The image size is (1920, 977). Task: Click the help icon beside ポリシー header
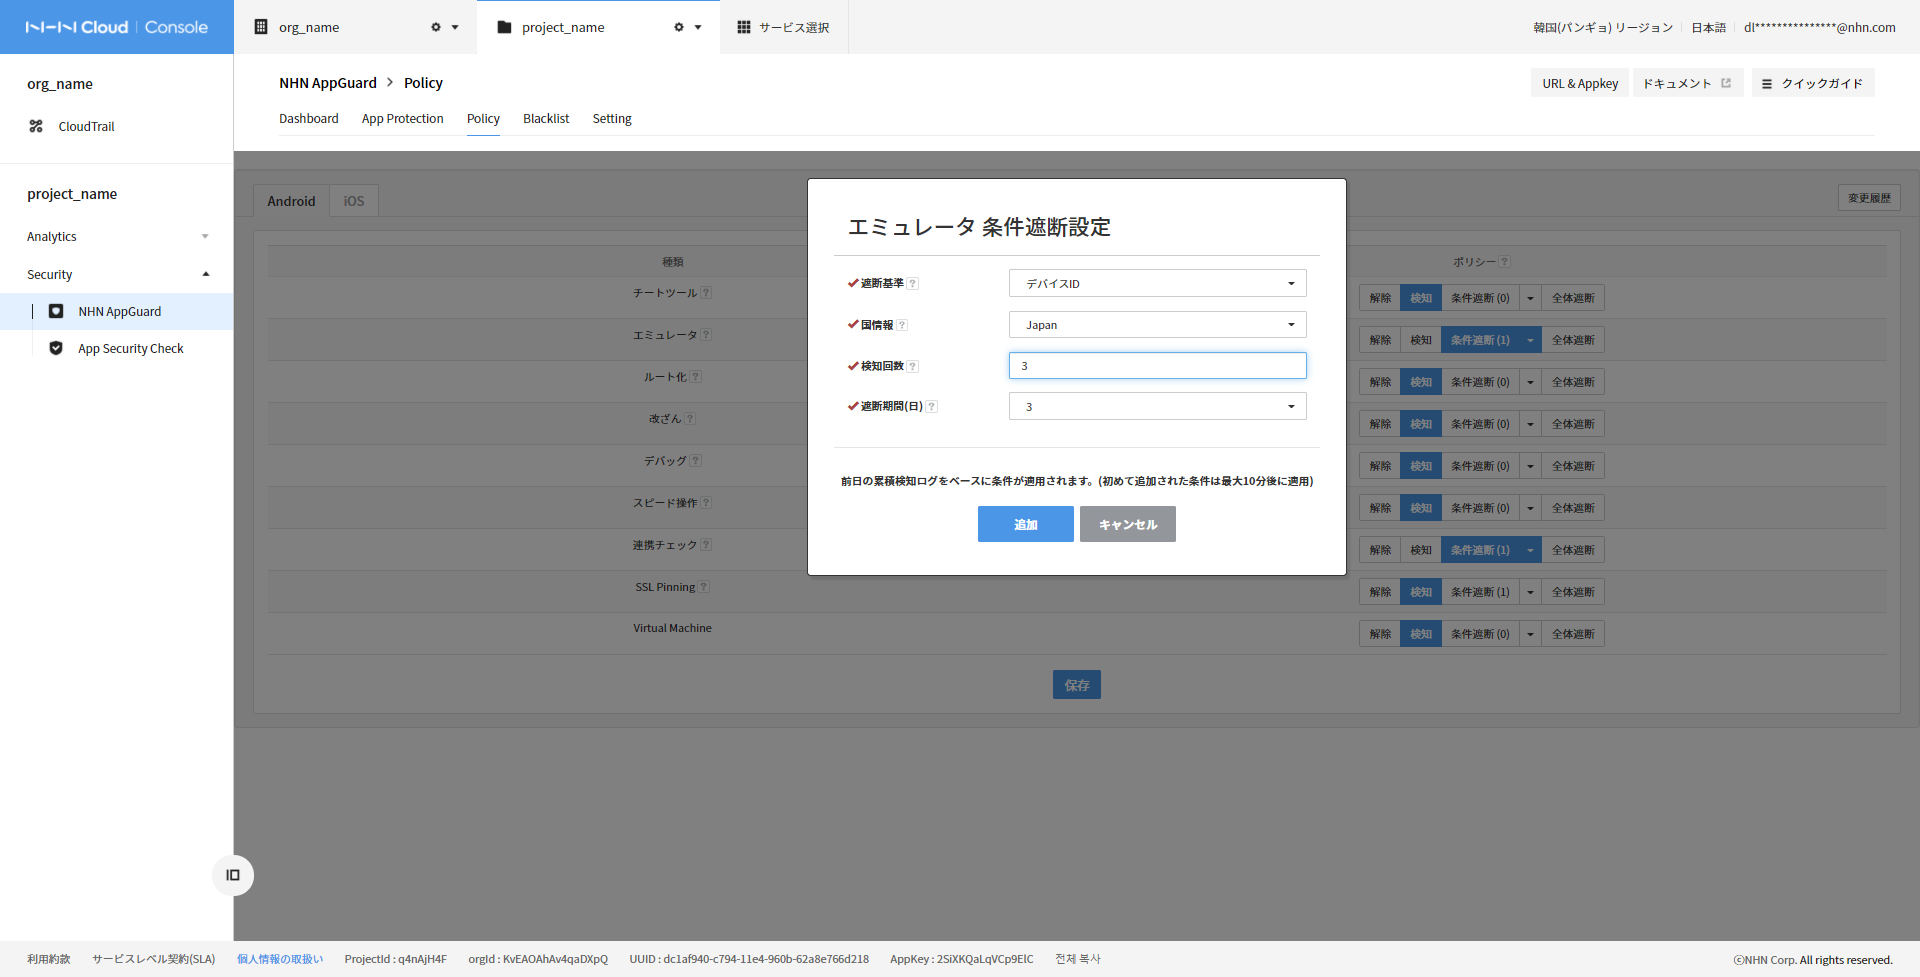1505,262
